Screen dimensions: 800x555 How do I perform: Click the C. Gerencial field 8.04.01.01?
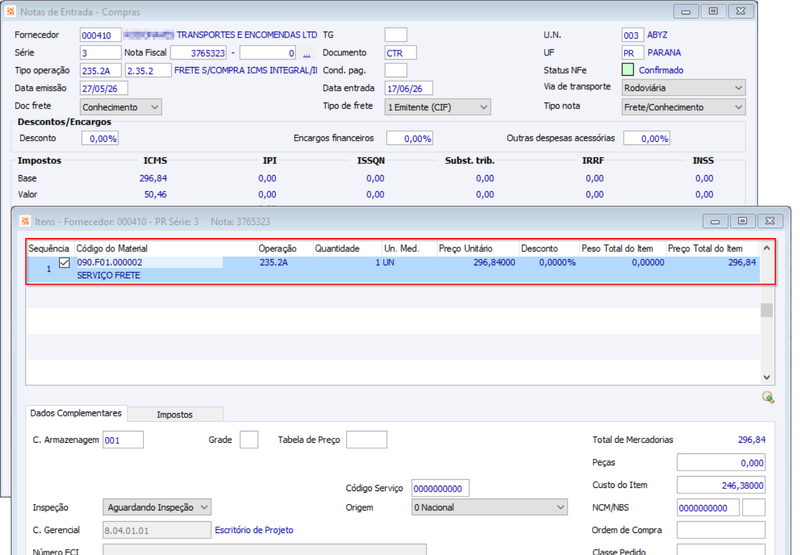[x=157, y=530]
